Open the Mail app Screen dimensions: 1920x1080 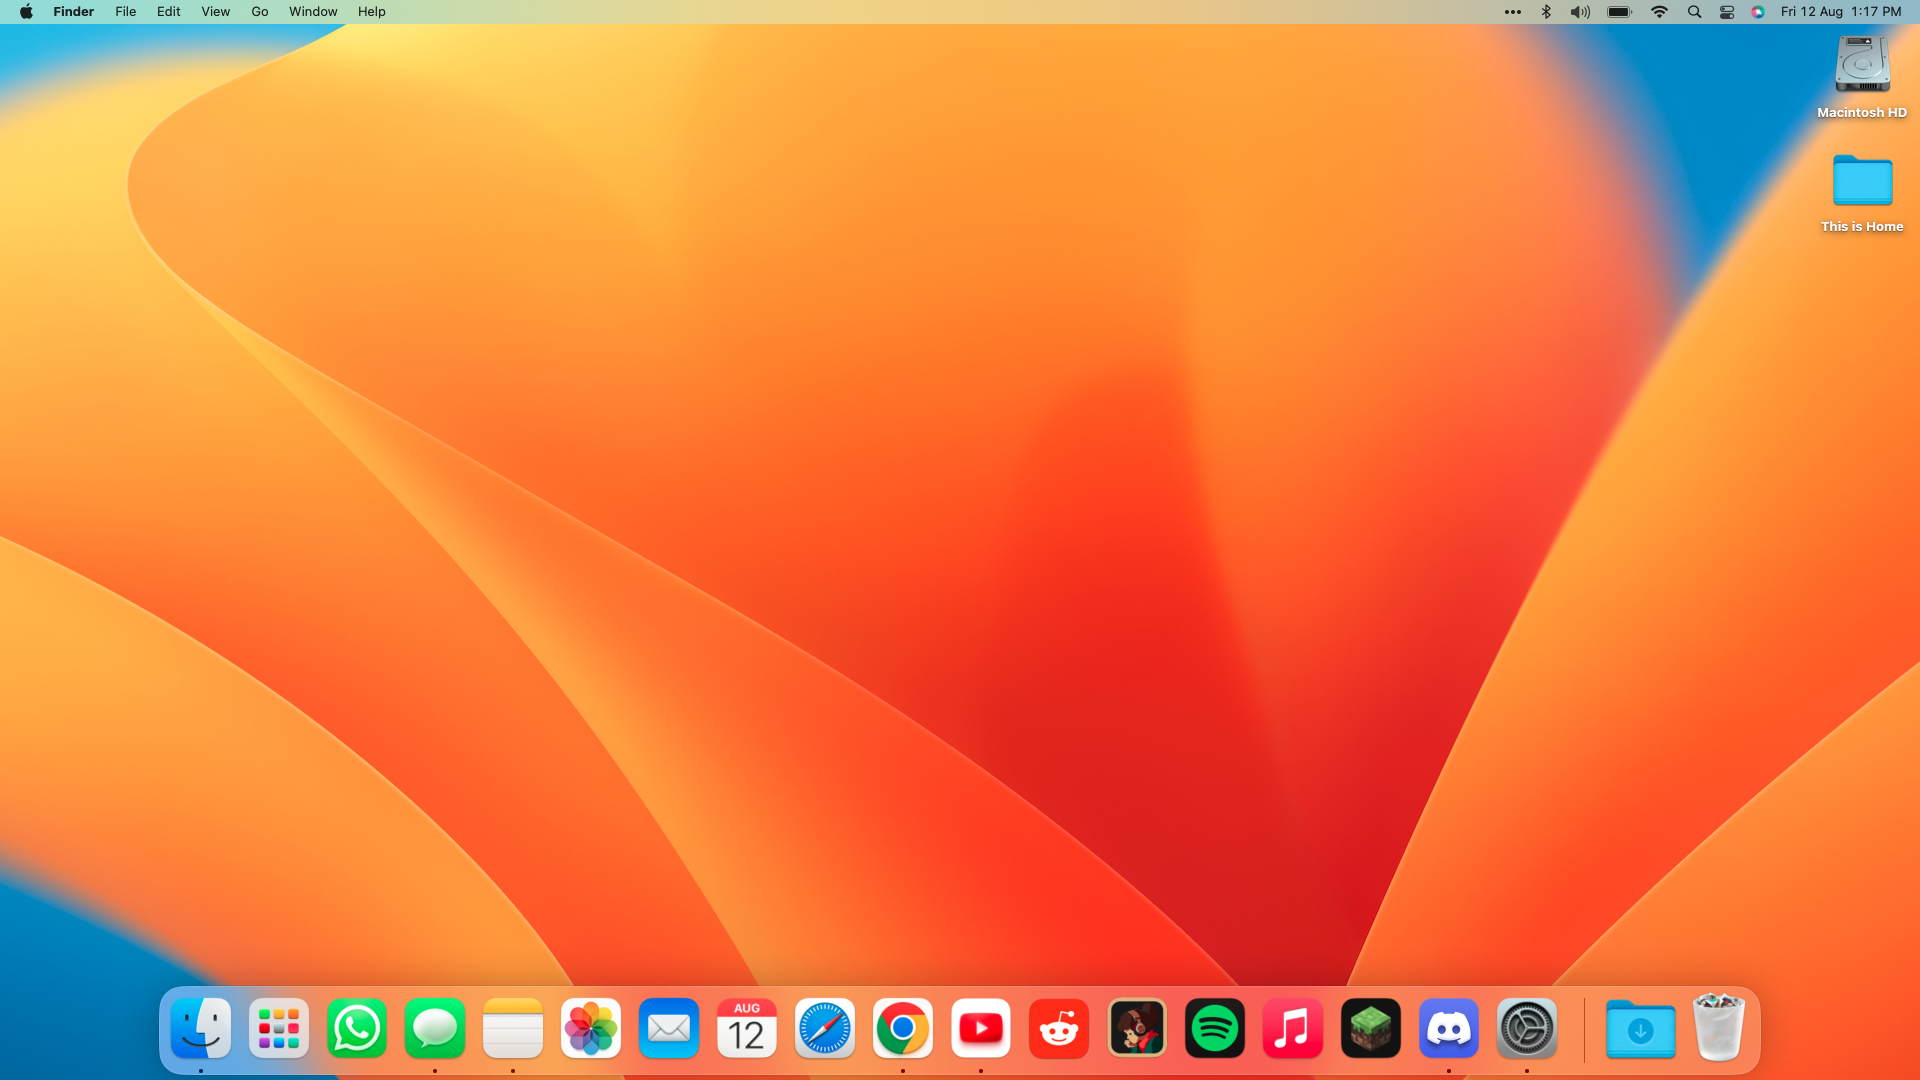click(x=669, y=1028)
